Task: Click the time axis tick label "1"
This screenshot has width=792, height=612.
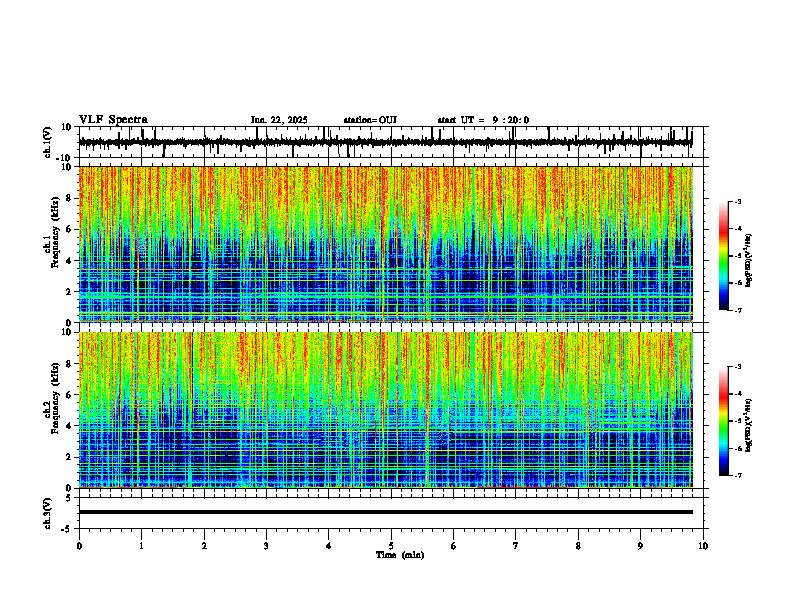Action: pyautogui.click(x=141, y=546)
